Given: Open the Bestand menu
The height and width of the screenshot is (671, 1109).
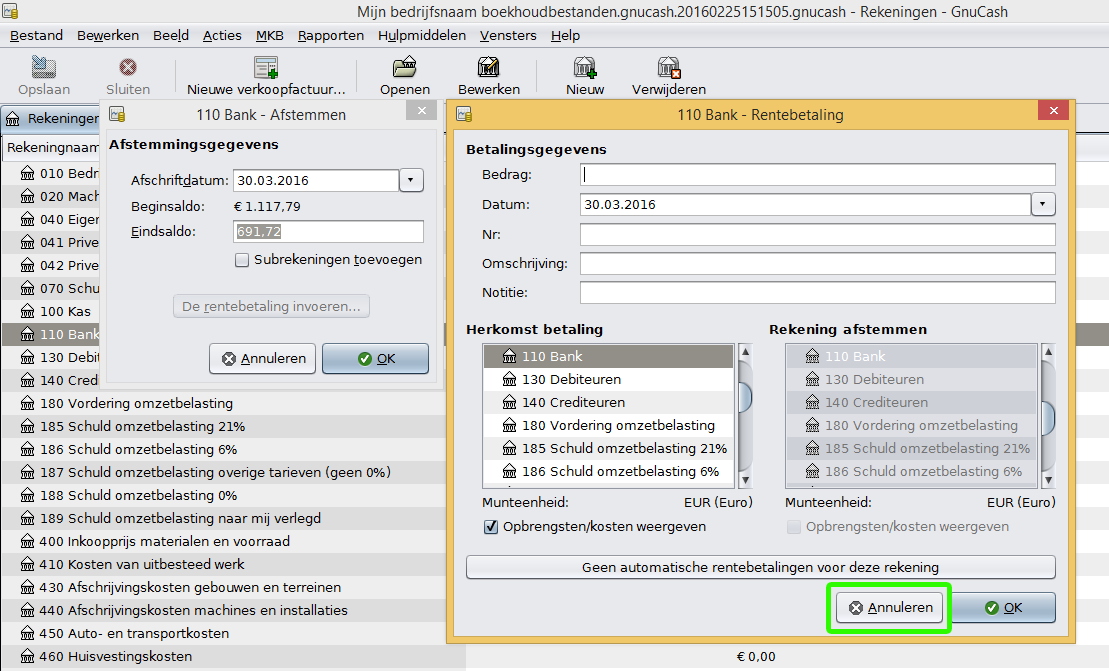Looking at the screenshot, I should pos(36,35).
